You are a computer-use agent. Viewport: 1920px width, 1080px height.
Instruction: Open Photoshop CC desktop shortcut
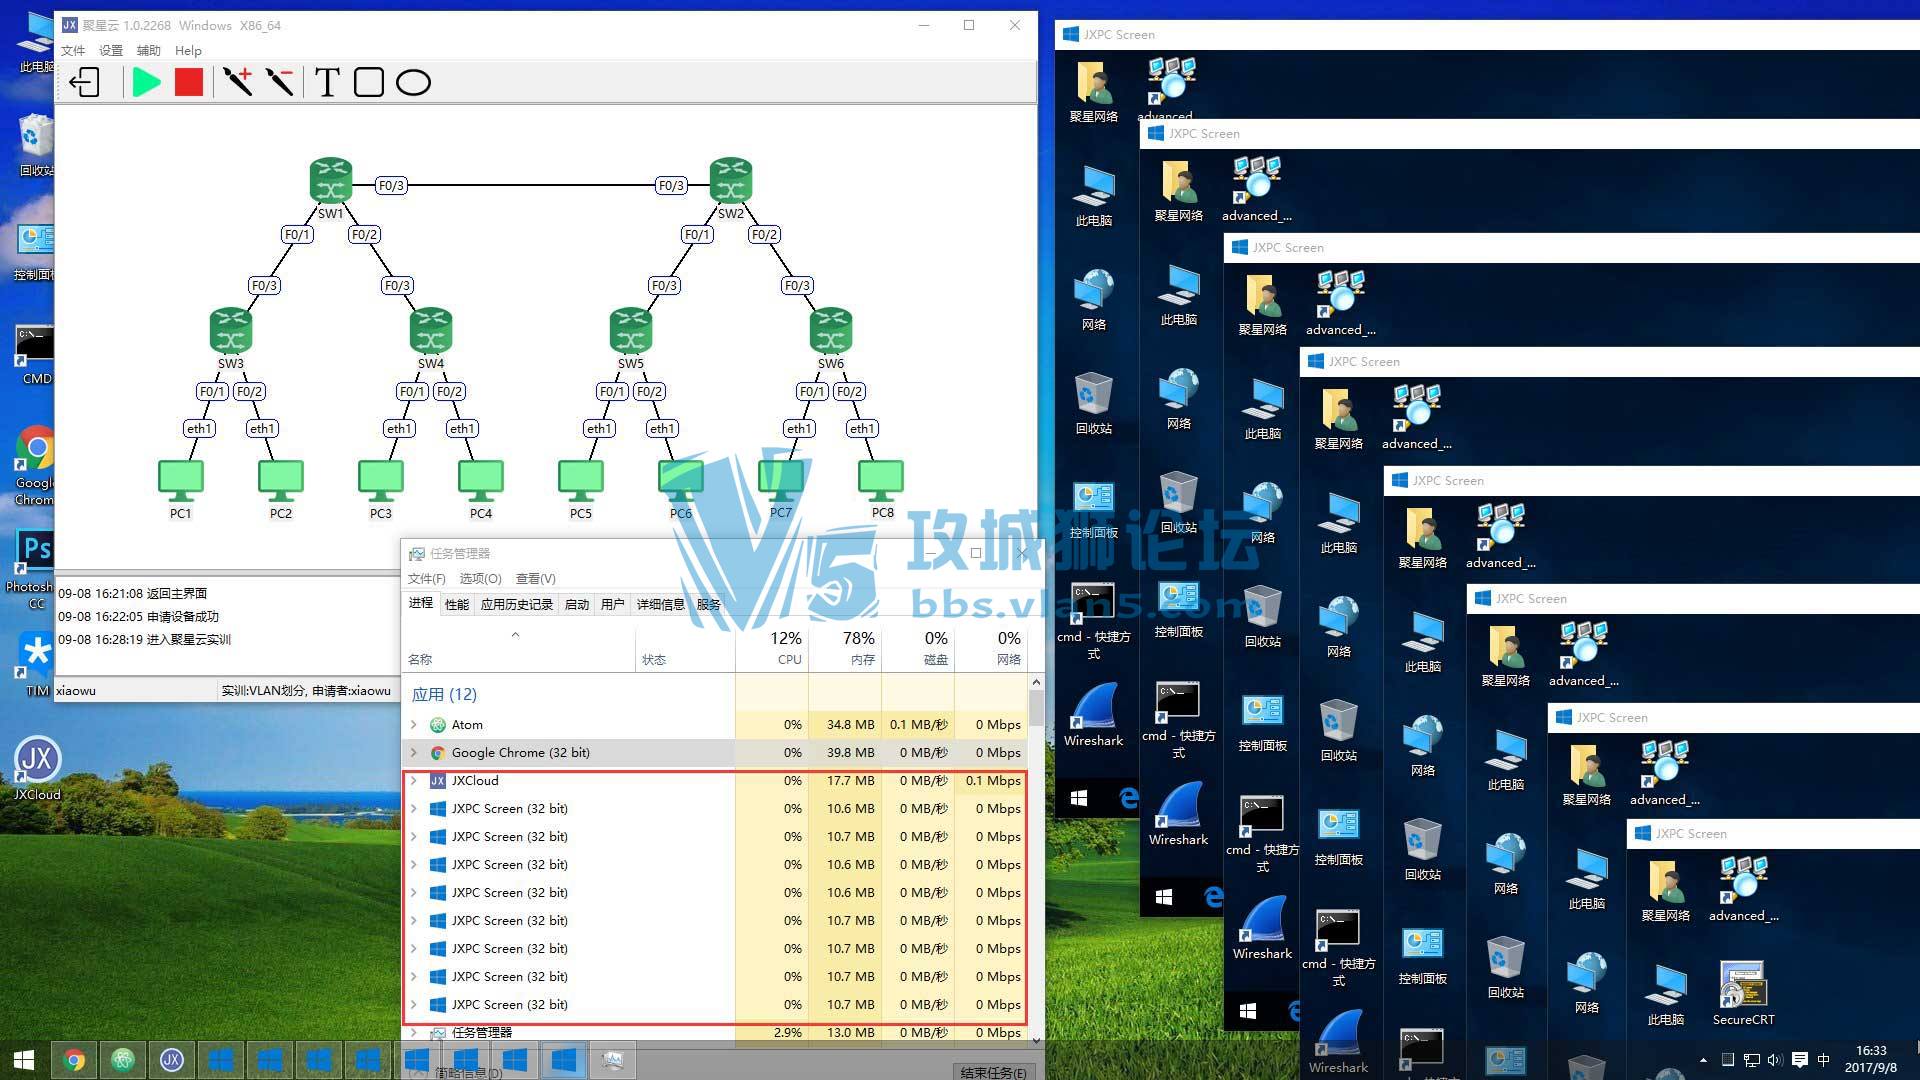[x=35, y=570]
